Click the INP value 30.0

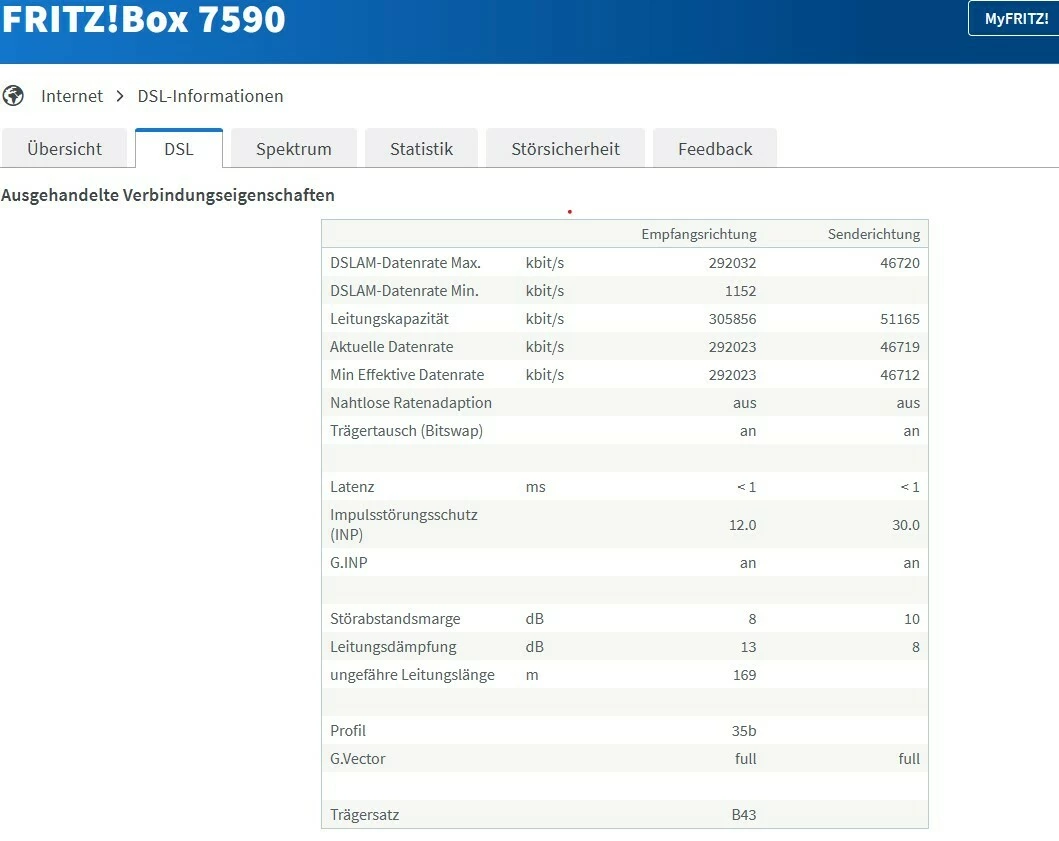click(x=906, y=525)
